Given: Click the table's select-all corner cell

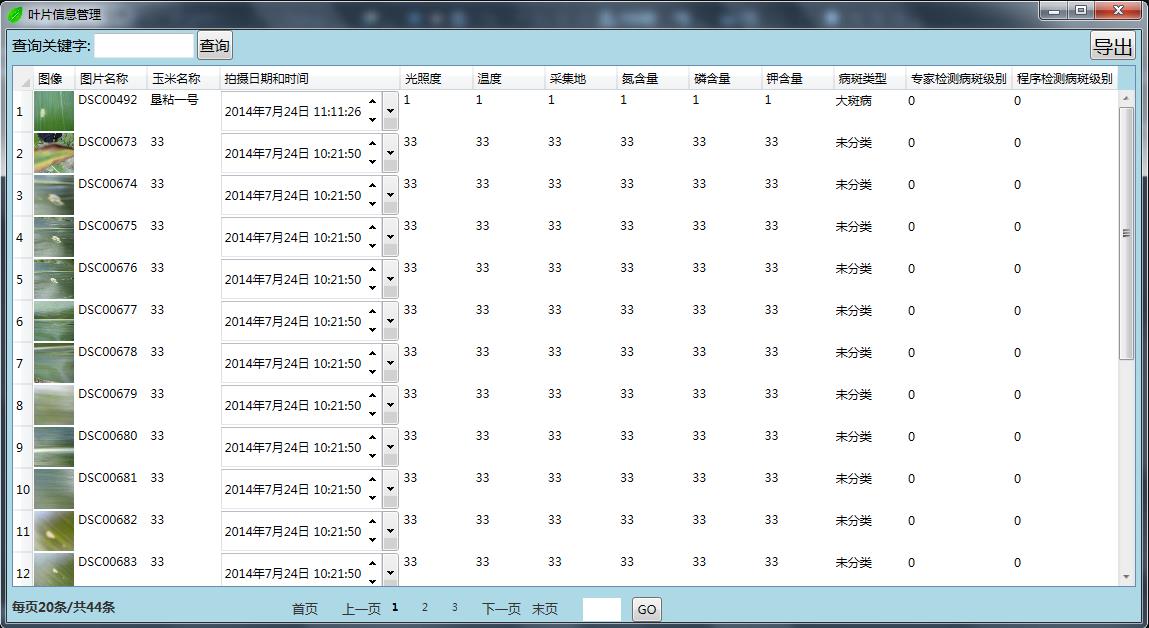Looking at the screenshot, I should [x=23, y=78].
